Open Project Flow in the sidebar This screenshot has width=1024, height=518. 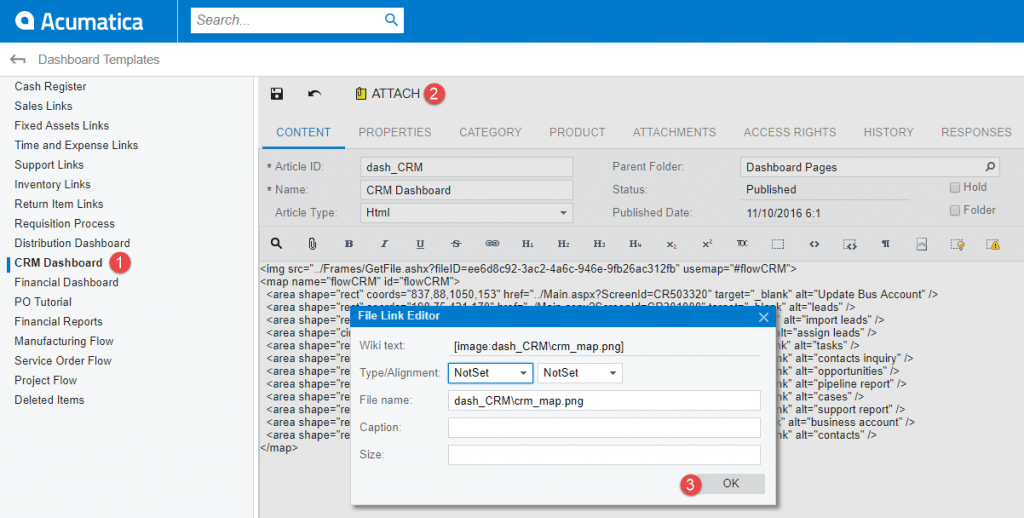[45, 380]
